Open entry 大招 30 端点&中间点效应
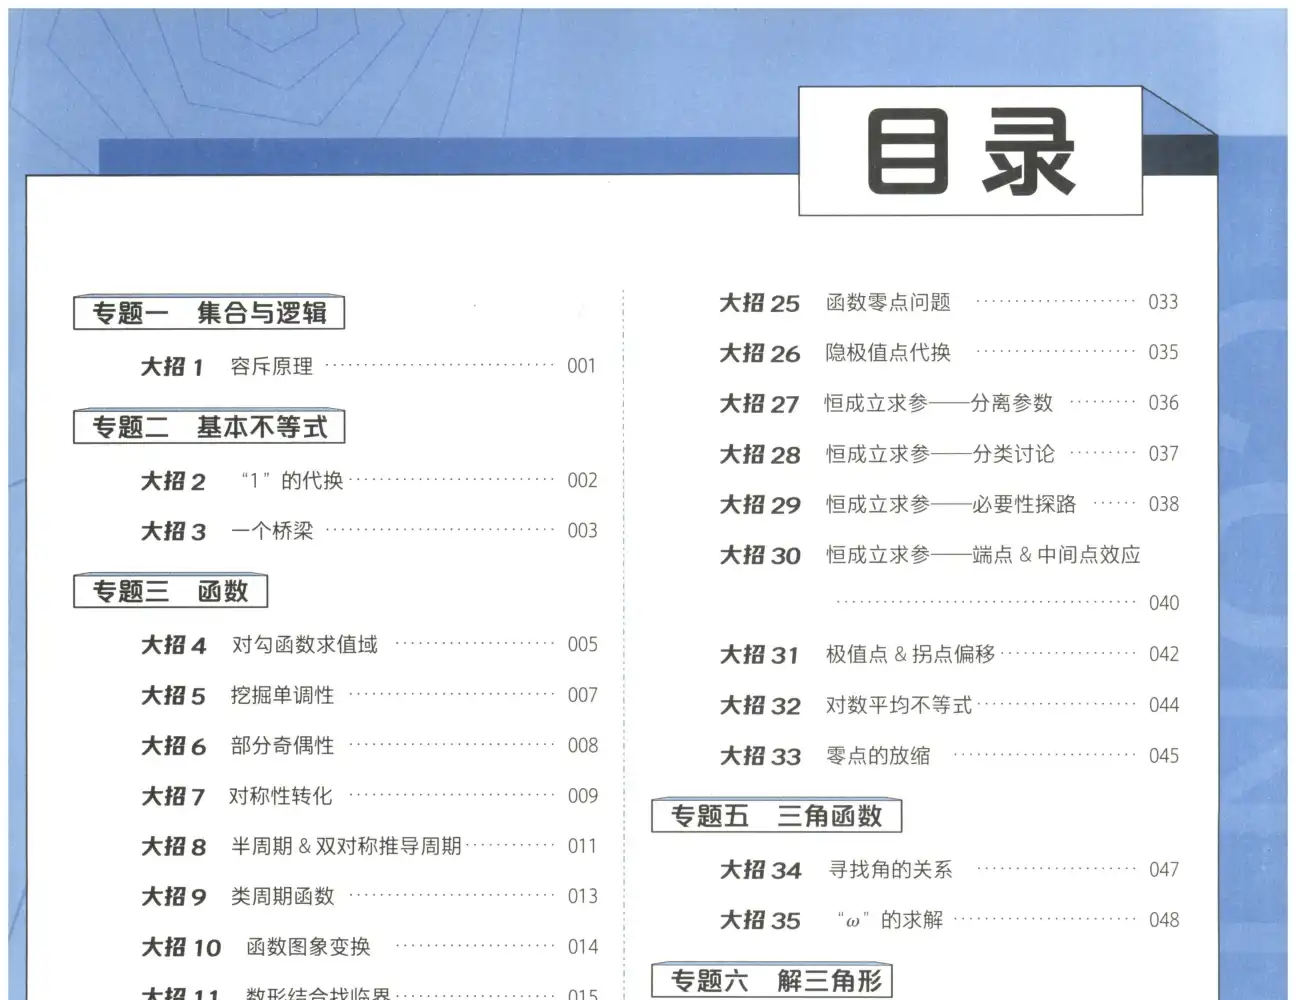Viewport: 1296px width, 1000px height. (930, 555)
